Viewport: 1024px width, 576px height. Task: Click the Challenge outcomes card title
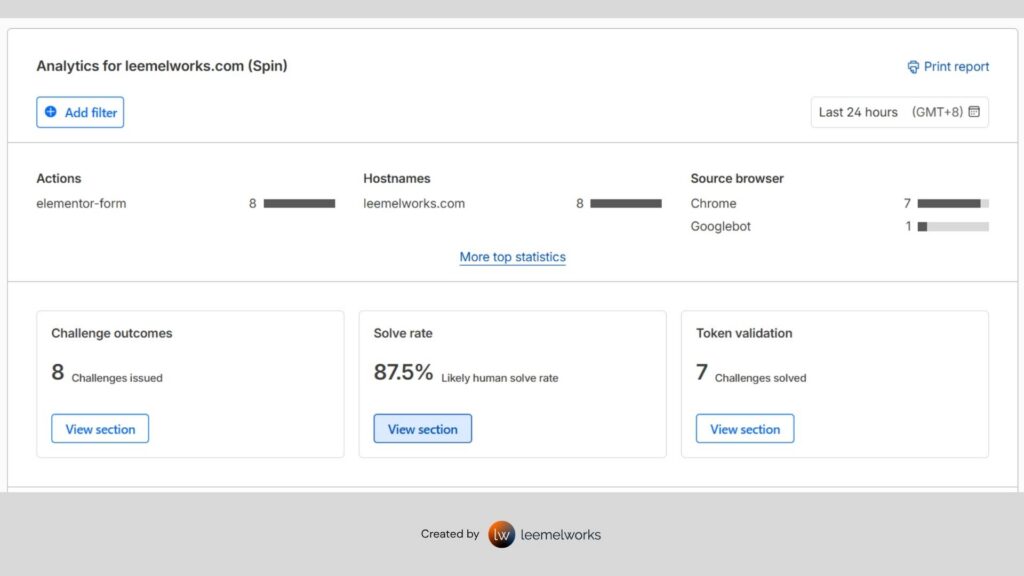pos(112,333)
